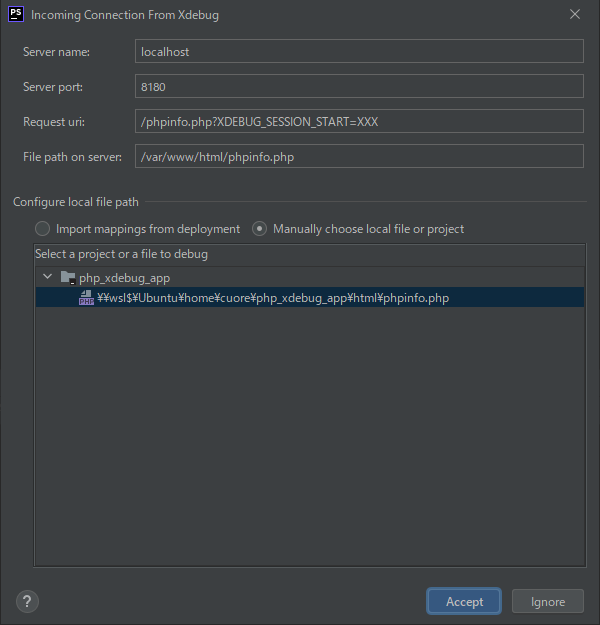Open help with the question mark button
Viewport: 600px width, 625px height.
(28, 601)
